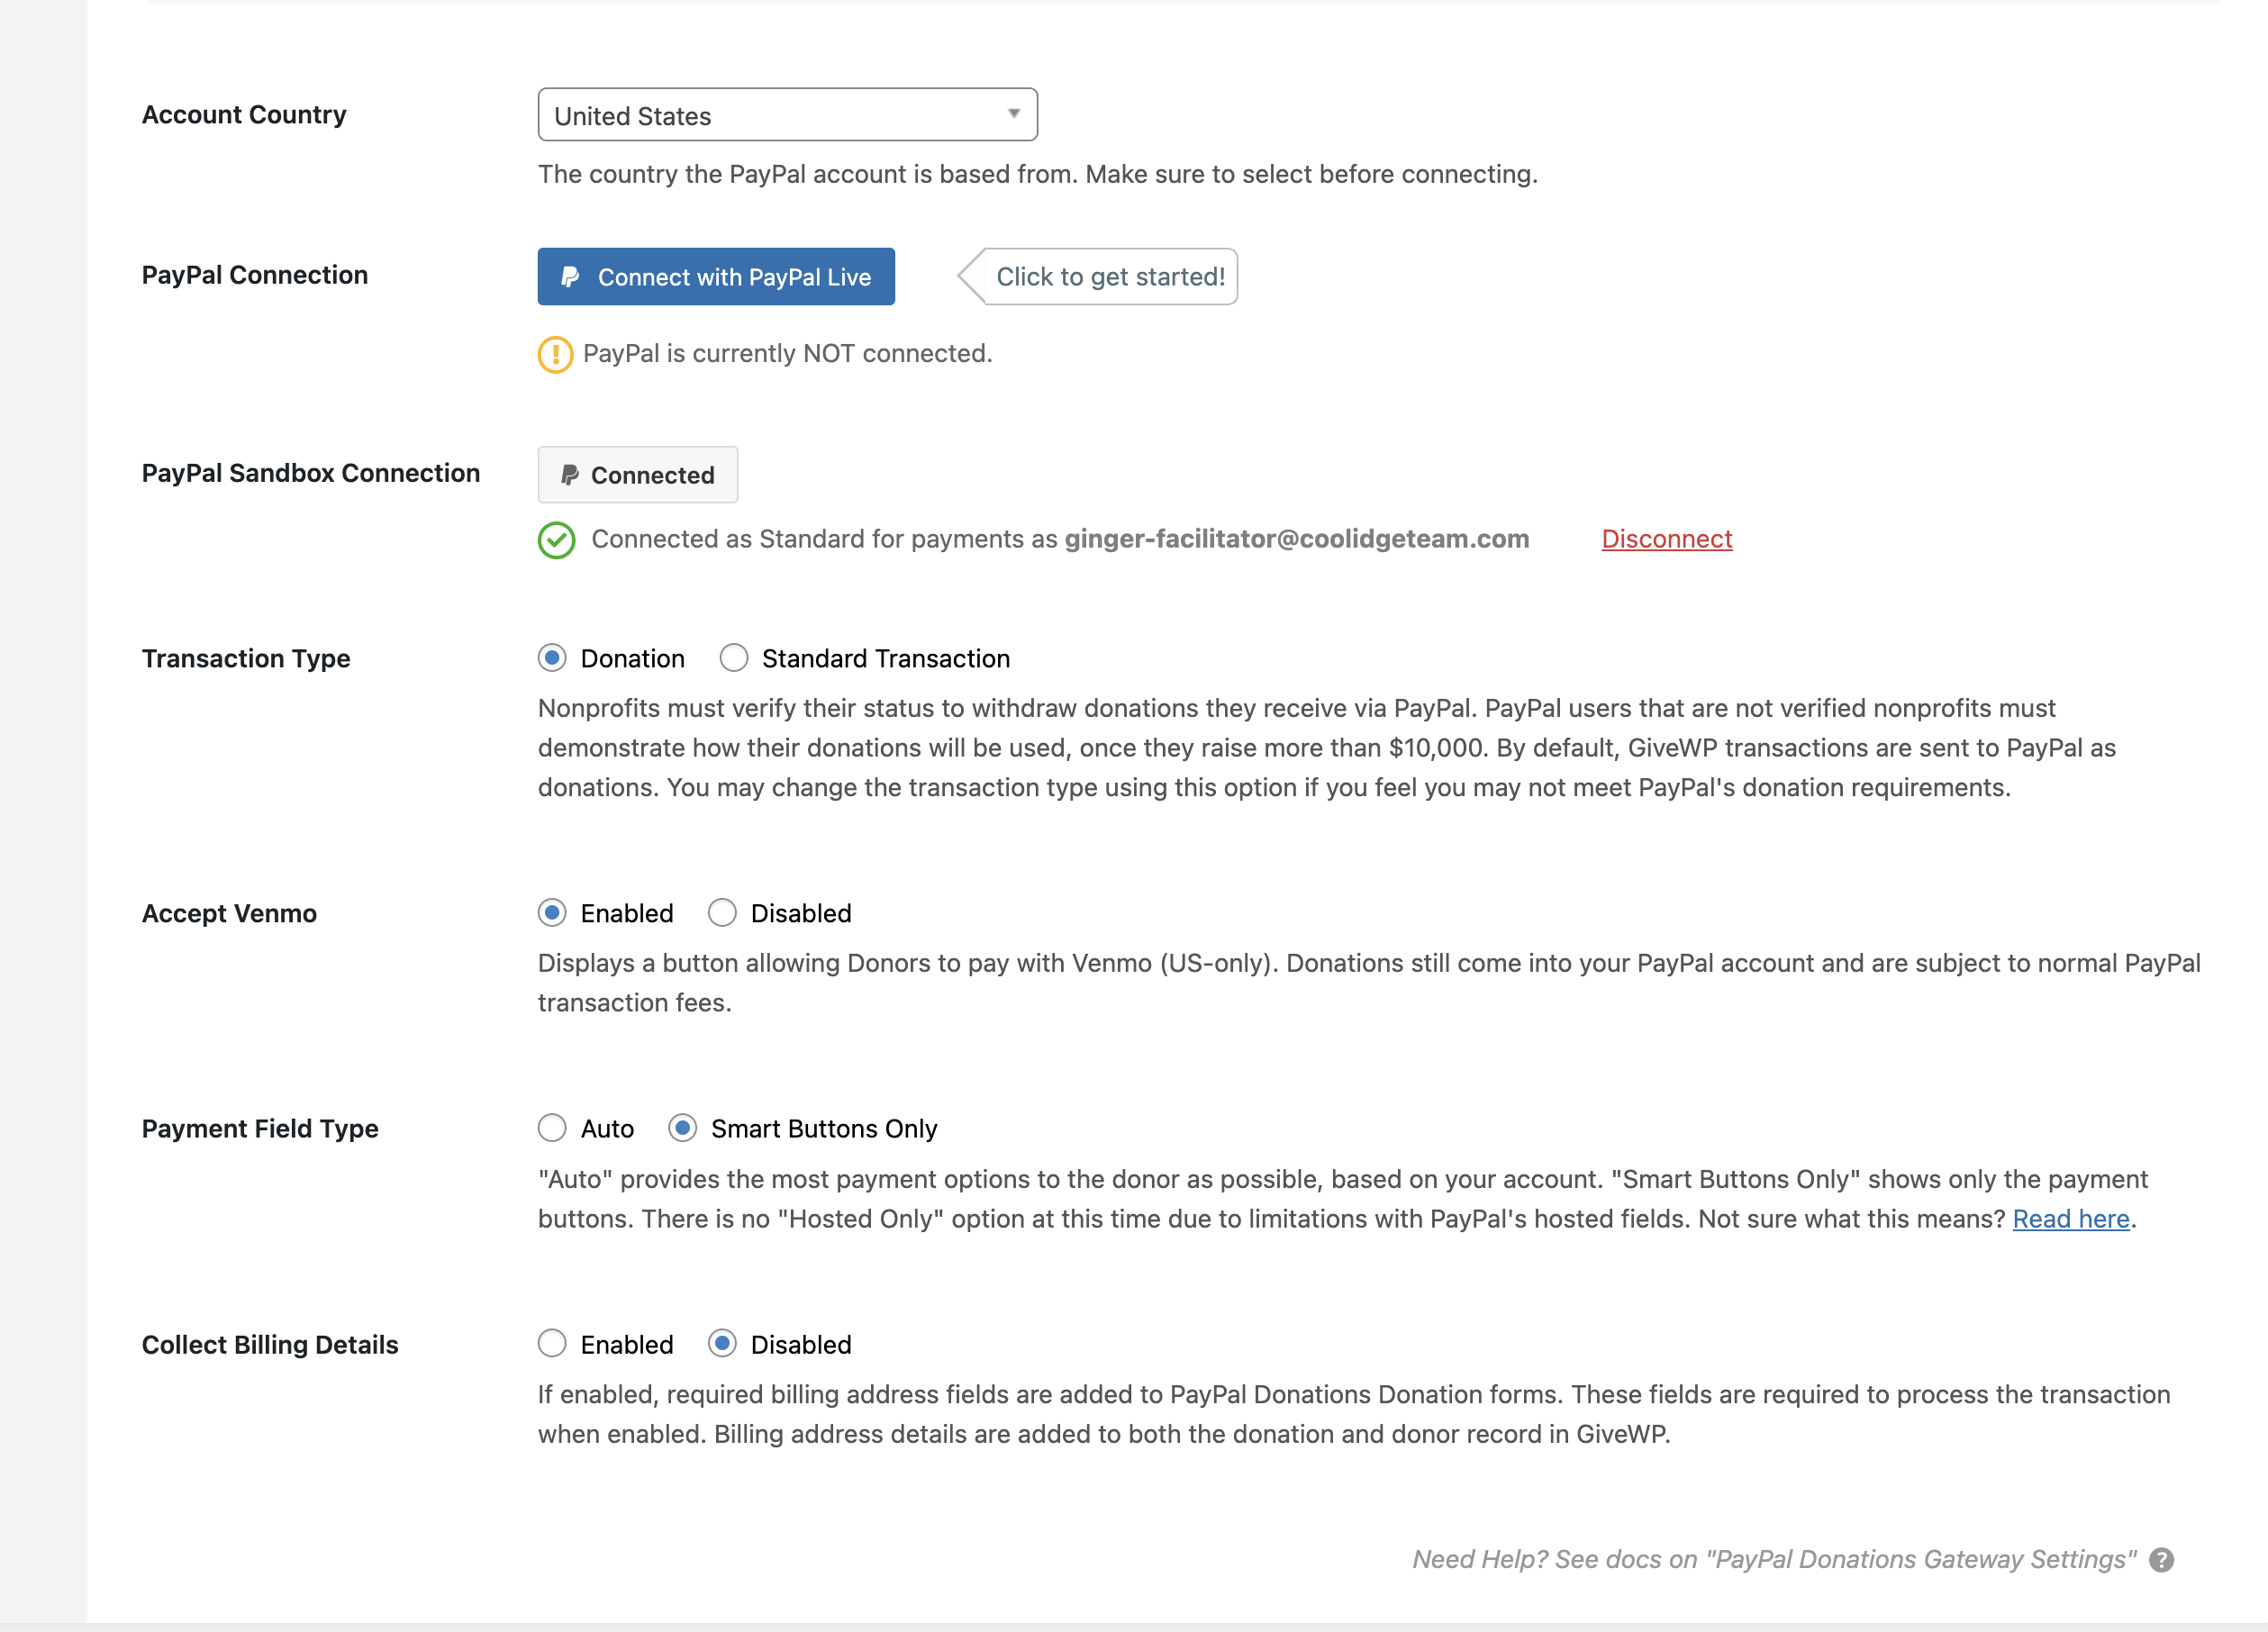Image resolution: width=2268 pixels, height=1632 pixels.
Task: Click the connected email ginger-facilitator@coolidgeteam.com
Action: pyautogui.click(x=1296, y=539)
